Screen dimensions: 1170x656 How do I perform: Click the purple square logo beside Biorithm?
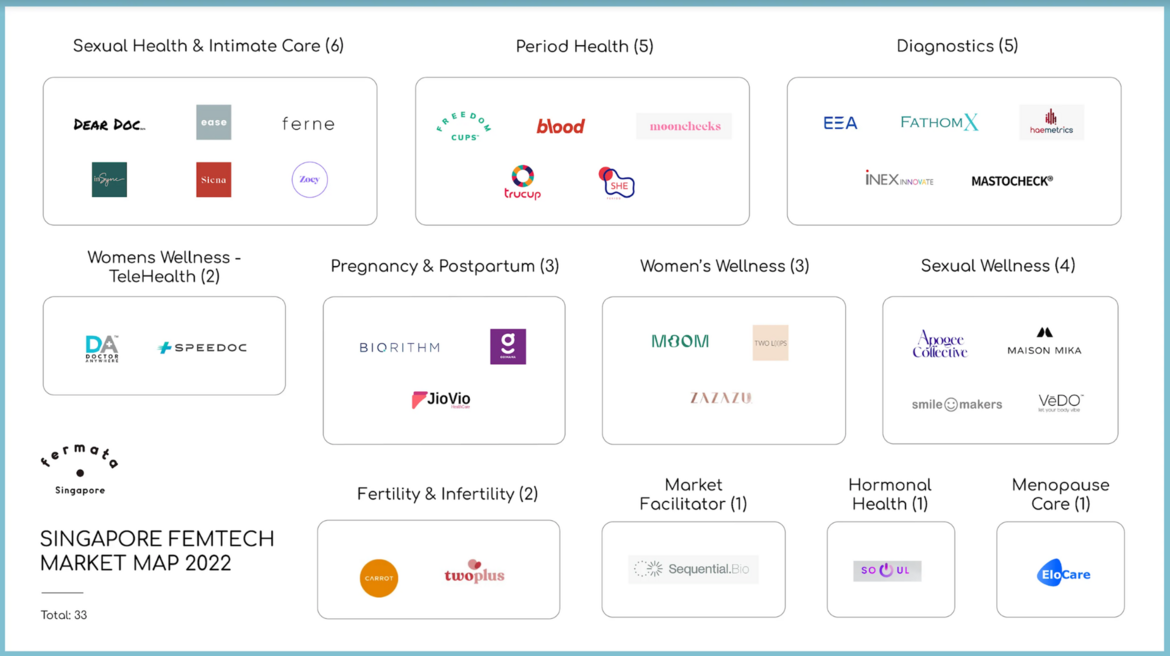pos(508,347)
